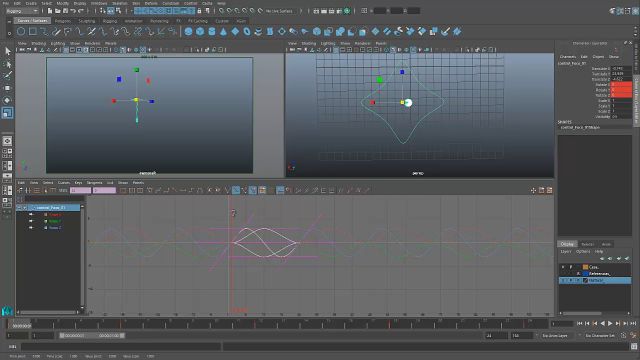Open the Tangents menu in Graph Editor
The height and width of the screenshot is (360, 640).
(95, 183)
